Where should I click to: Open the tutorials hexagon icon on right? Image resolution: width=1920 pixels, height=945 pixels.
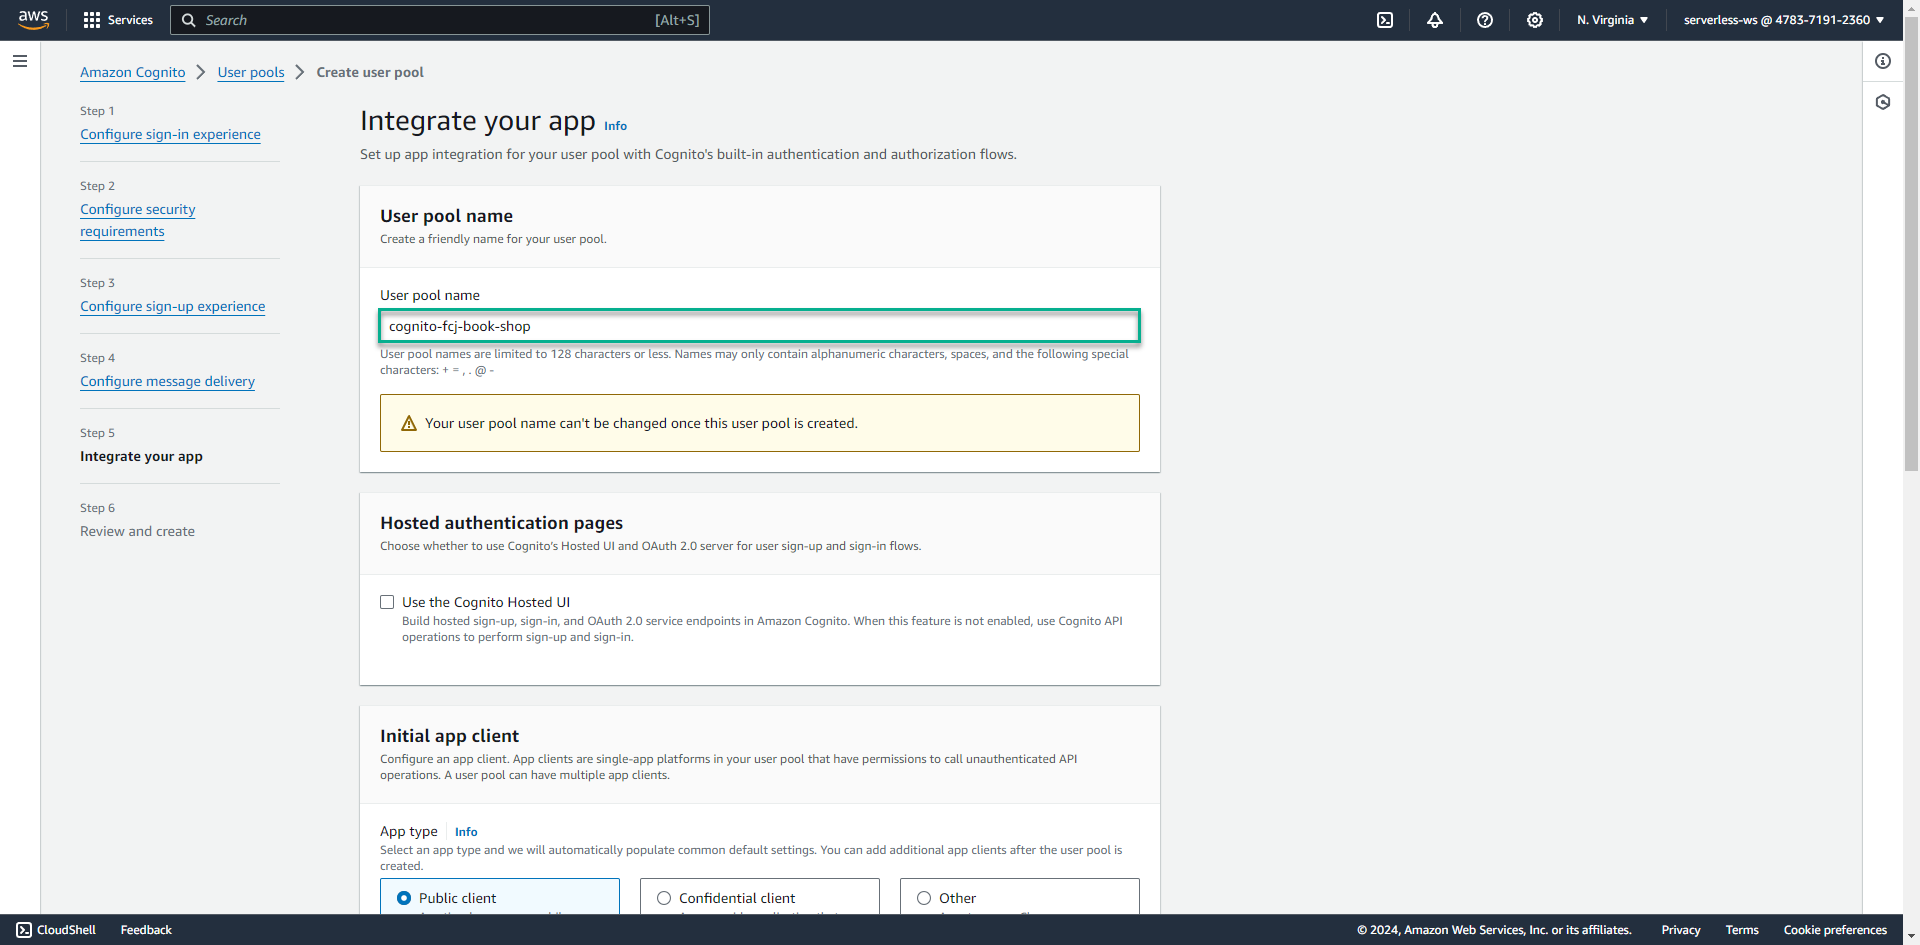click(x=1883, y=102)
